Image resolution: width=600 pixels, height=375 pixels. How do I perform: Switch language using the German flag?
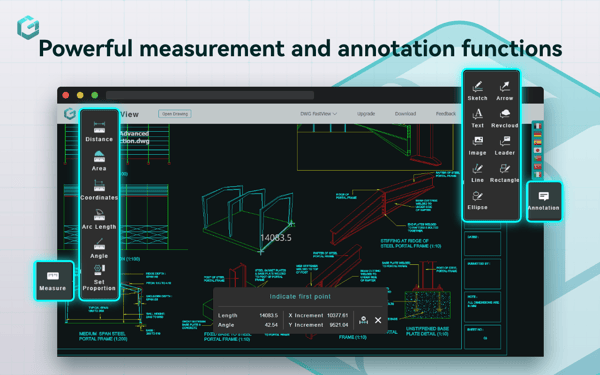point(537,134)
